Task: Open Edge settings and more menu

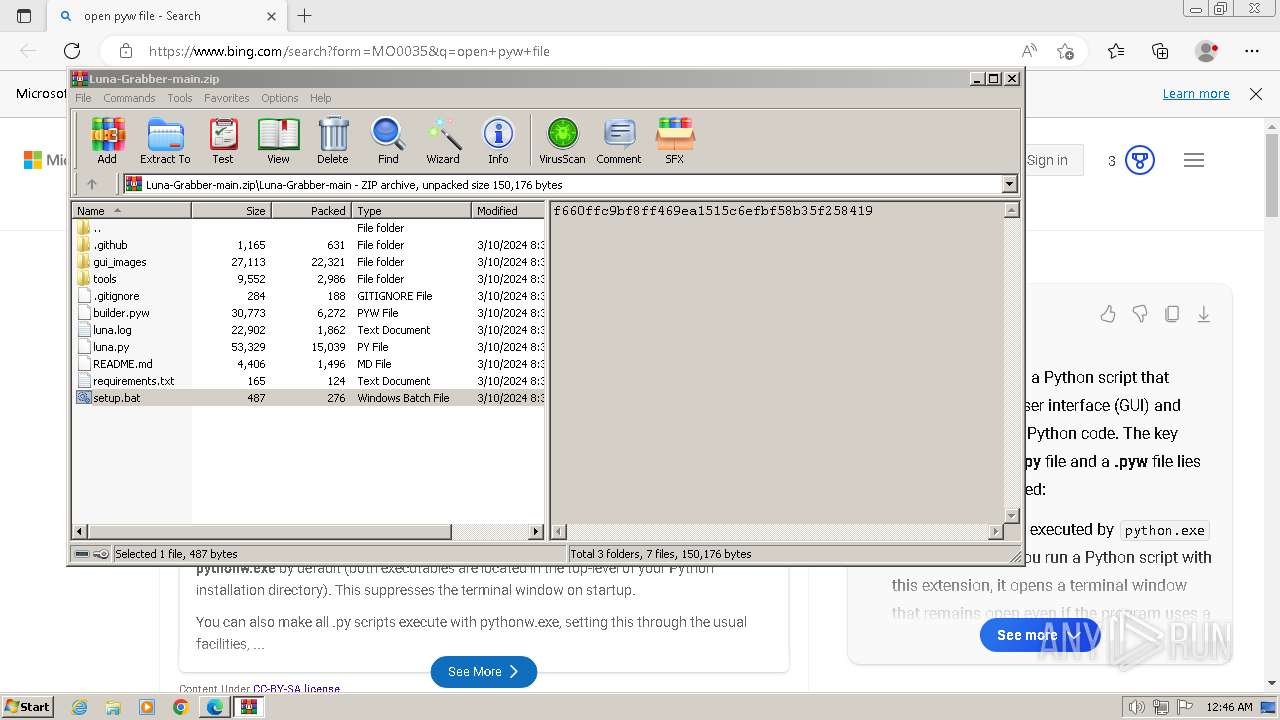Action: [1252, 51]
